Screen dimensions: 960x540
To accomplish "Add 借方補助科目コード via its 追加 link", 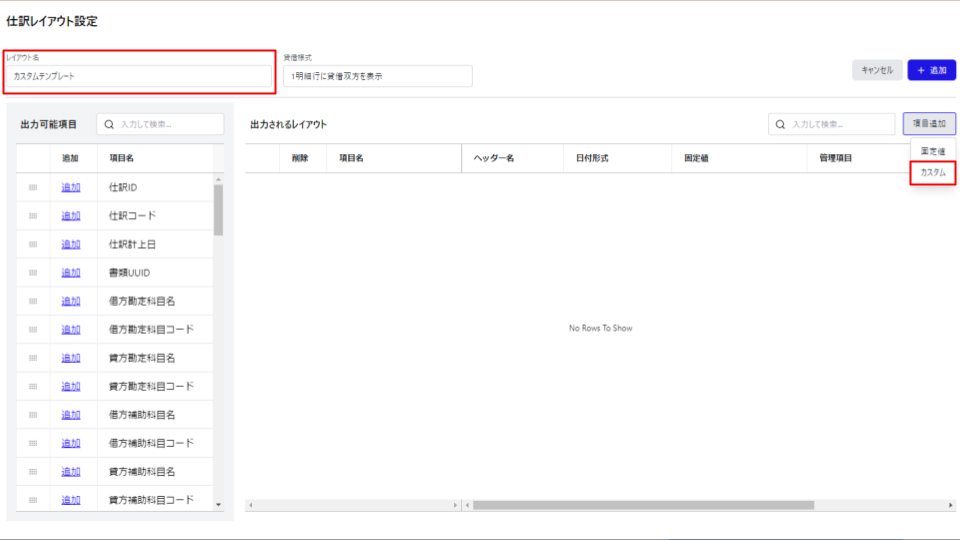I will coord(71,443).
